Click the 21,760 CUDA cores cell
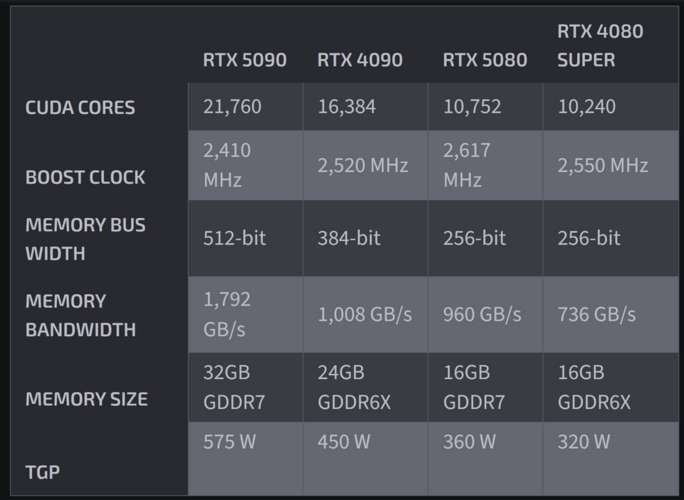684x500 pixels. point(246,106)
